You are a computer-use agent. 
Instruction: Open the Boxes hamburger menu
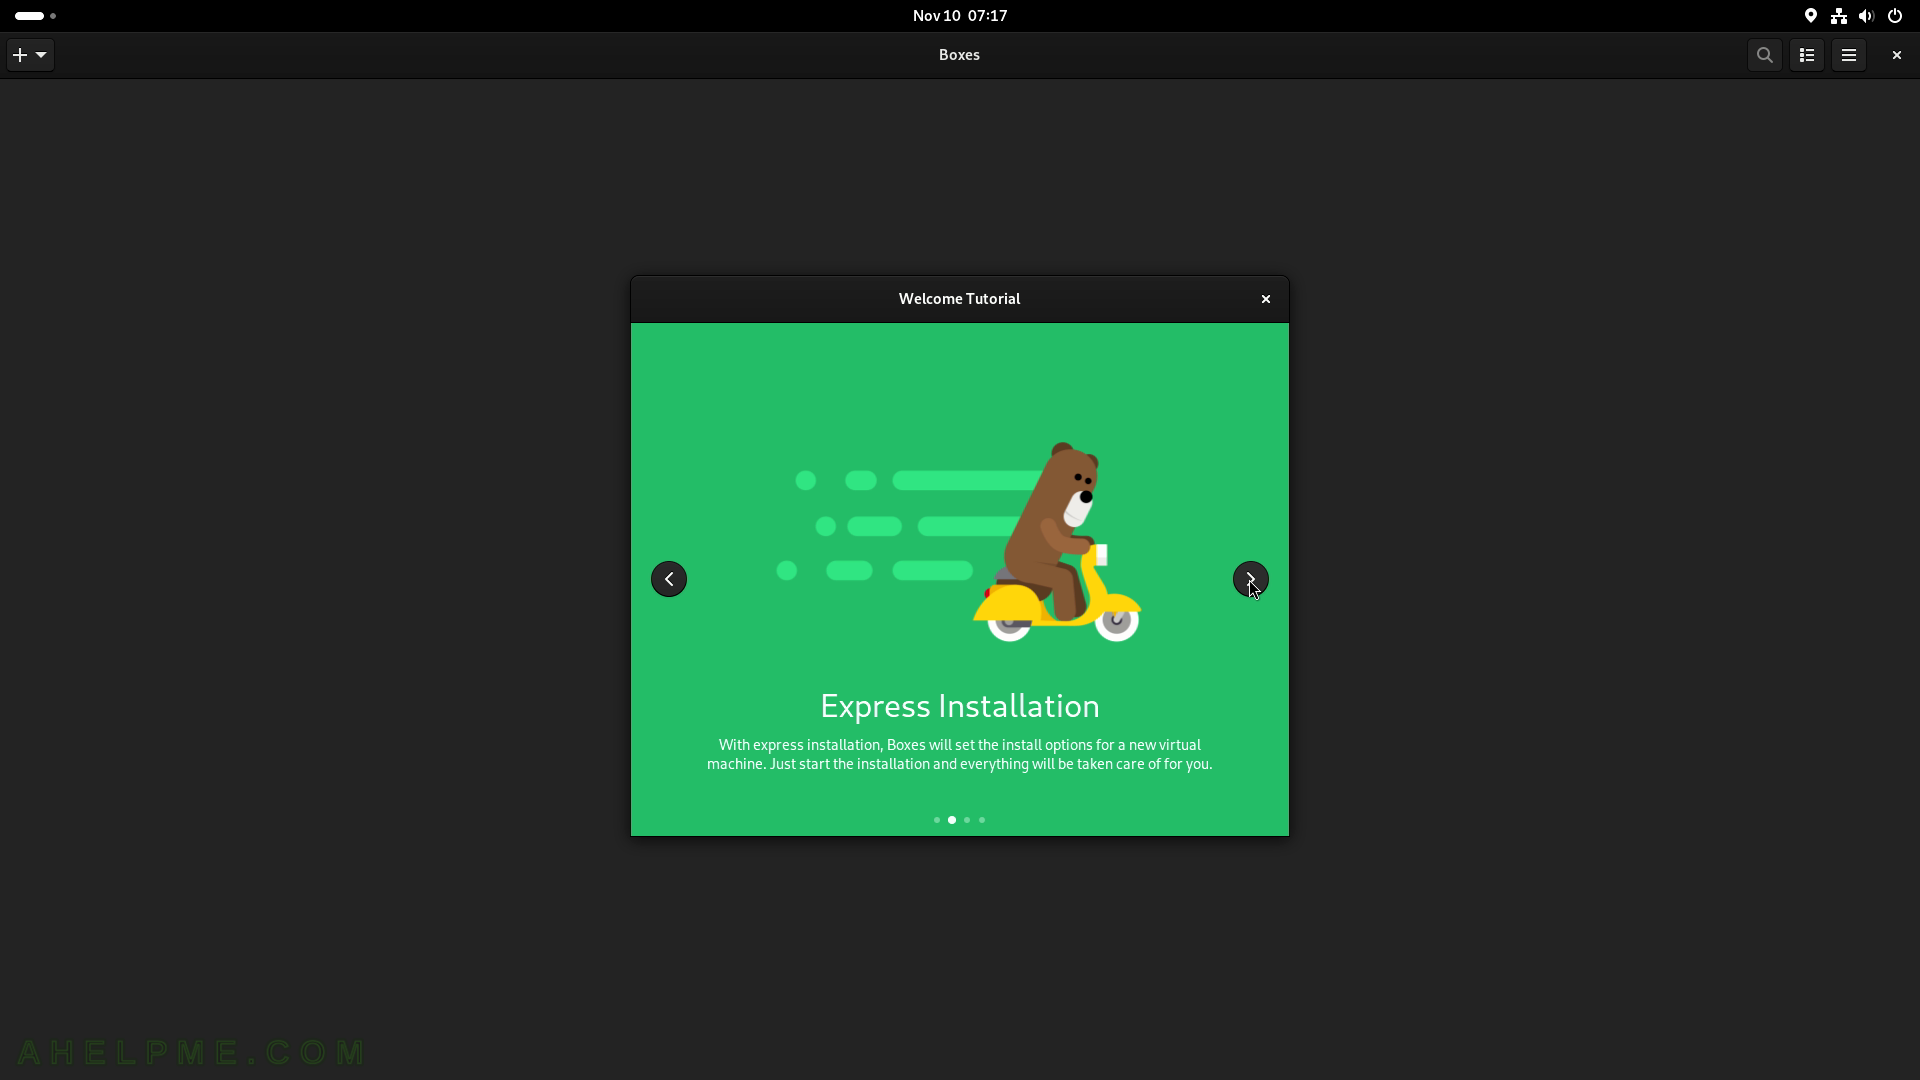tap(1849, 55)
